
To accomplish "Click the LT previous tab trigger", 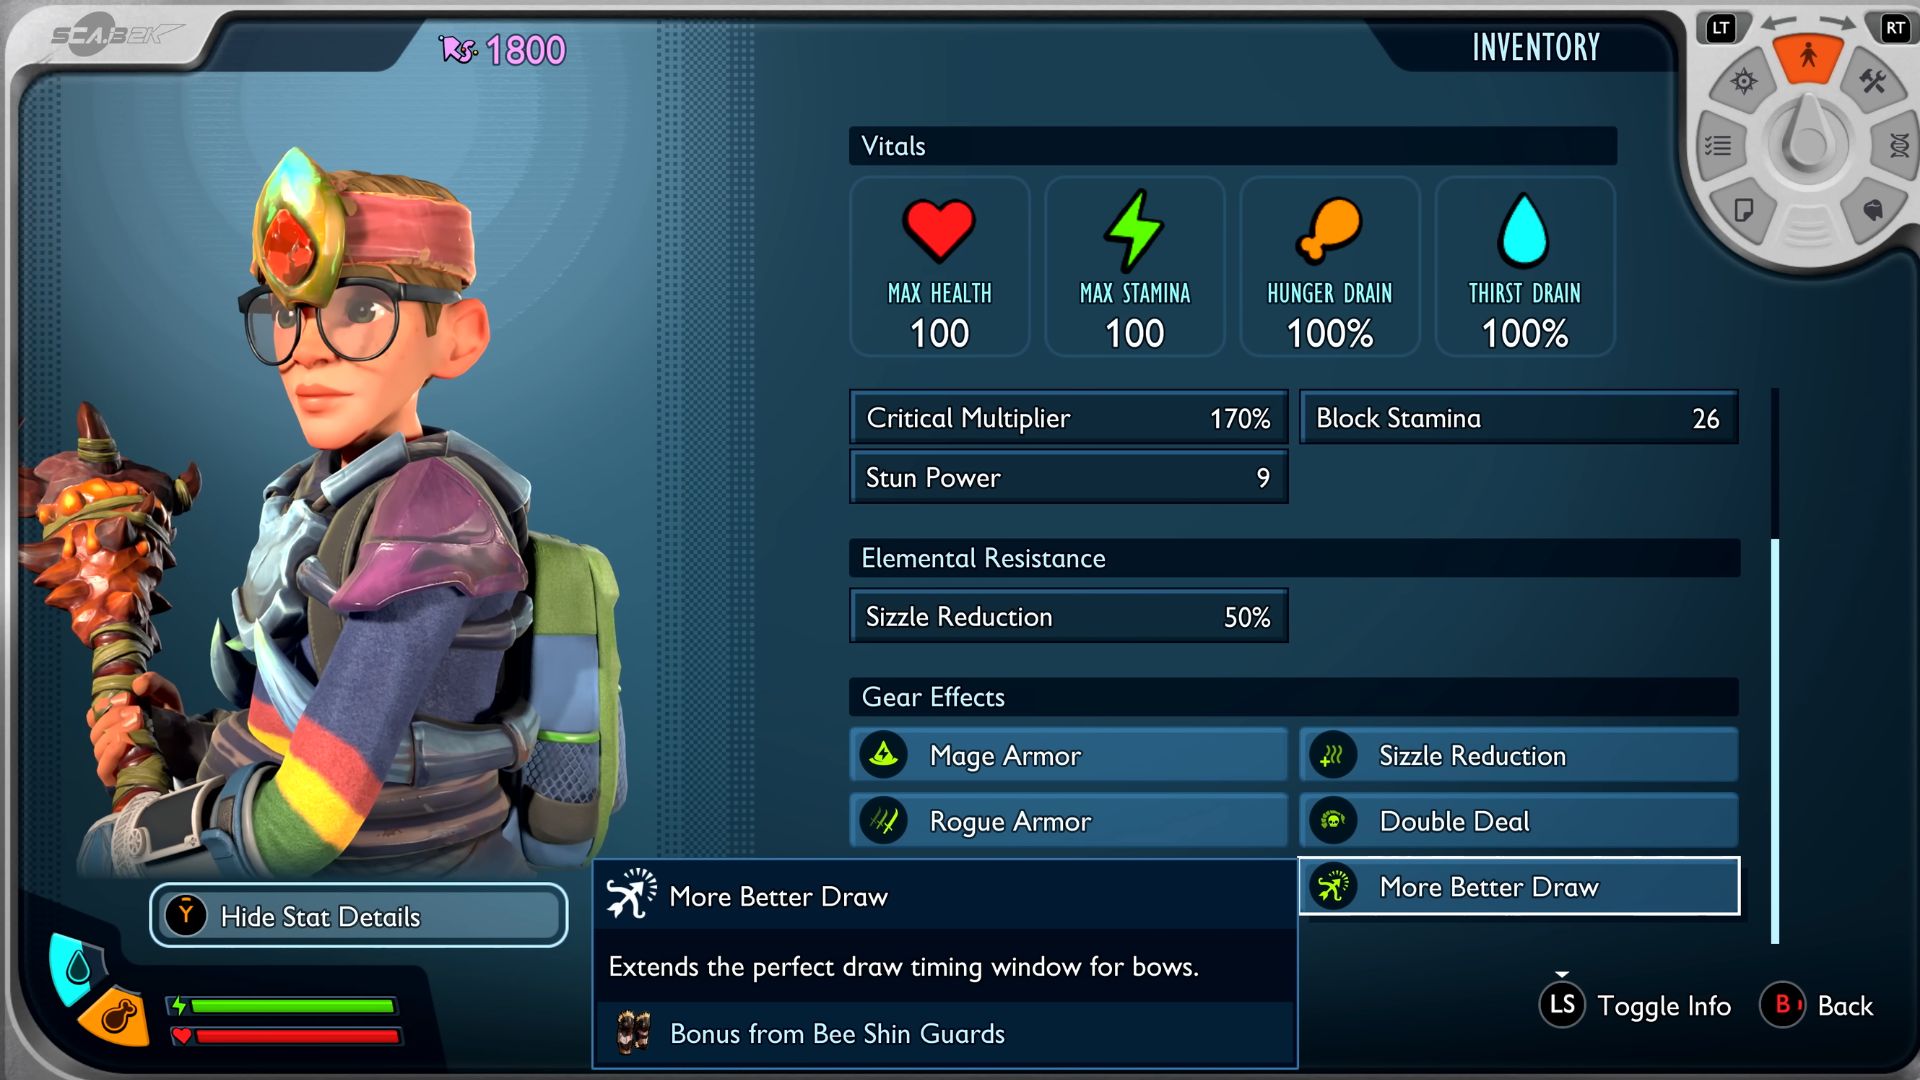I will (1720, 28).
